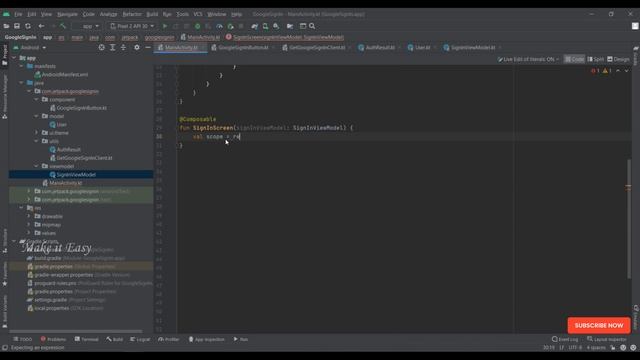The width and height of the screenshot is (640, 360).
Task: Open Live Edit of literals dropdown
Action: click(x=528, y=59)
